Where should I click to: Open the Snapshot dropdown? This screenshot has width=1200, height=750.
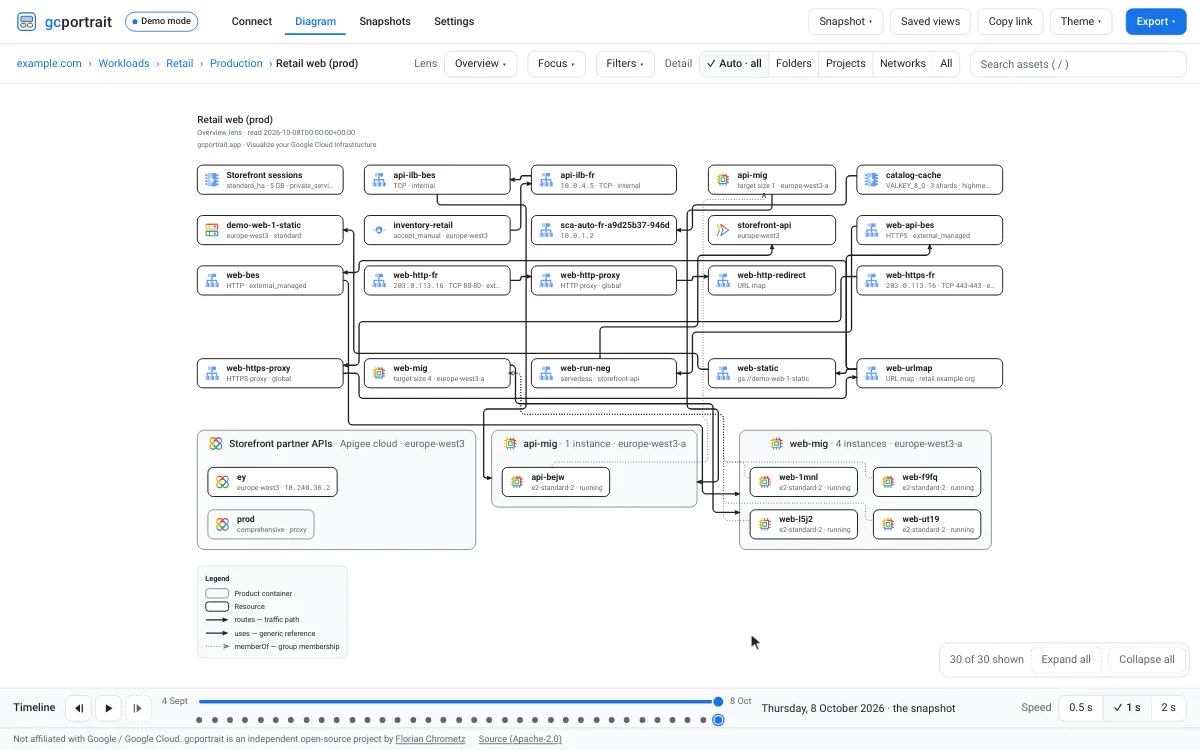[845, 21]
